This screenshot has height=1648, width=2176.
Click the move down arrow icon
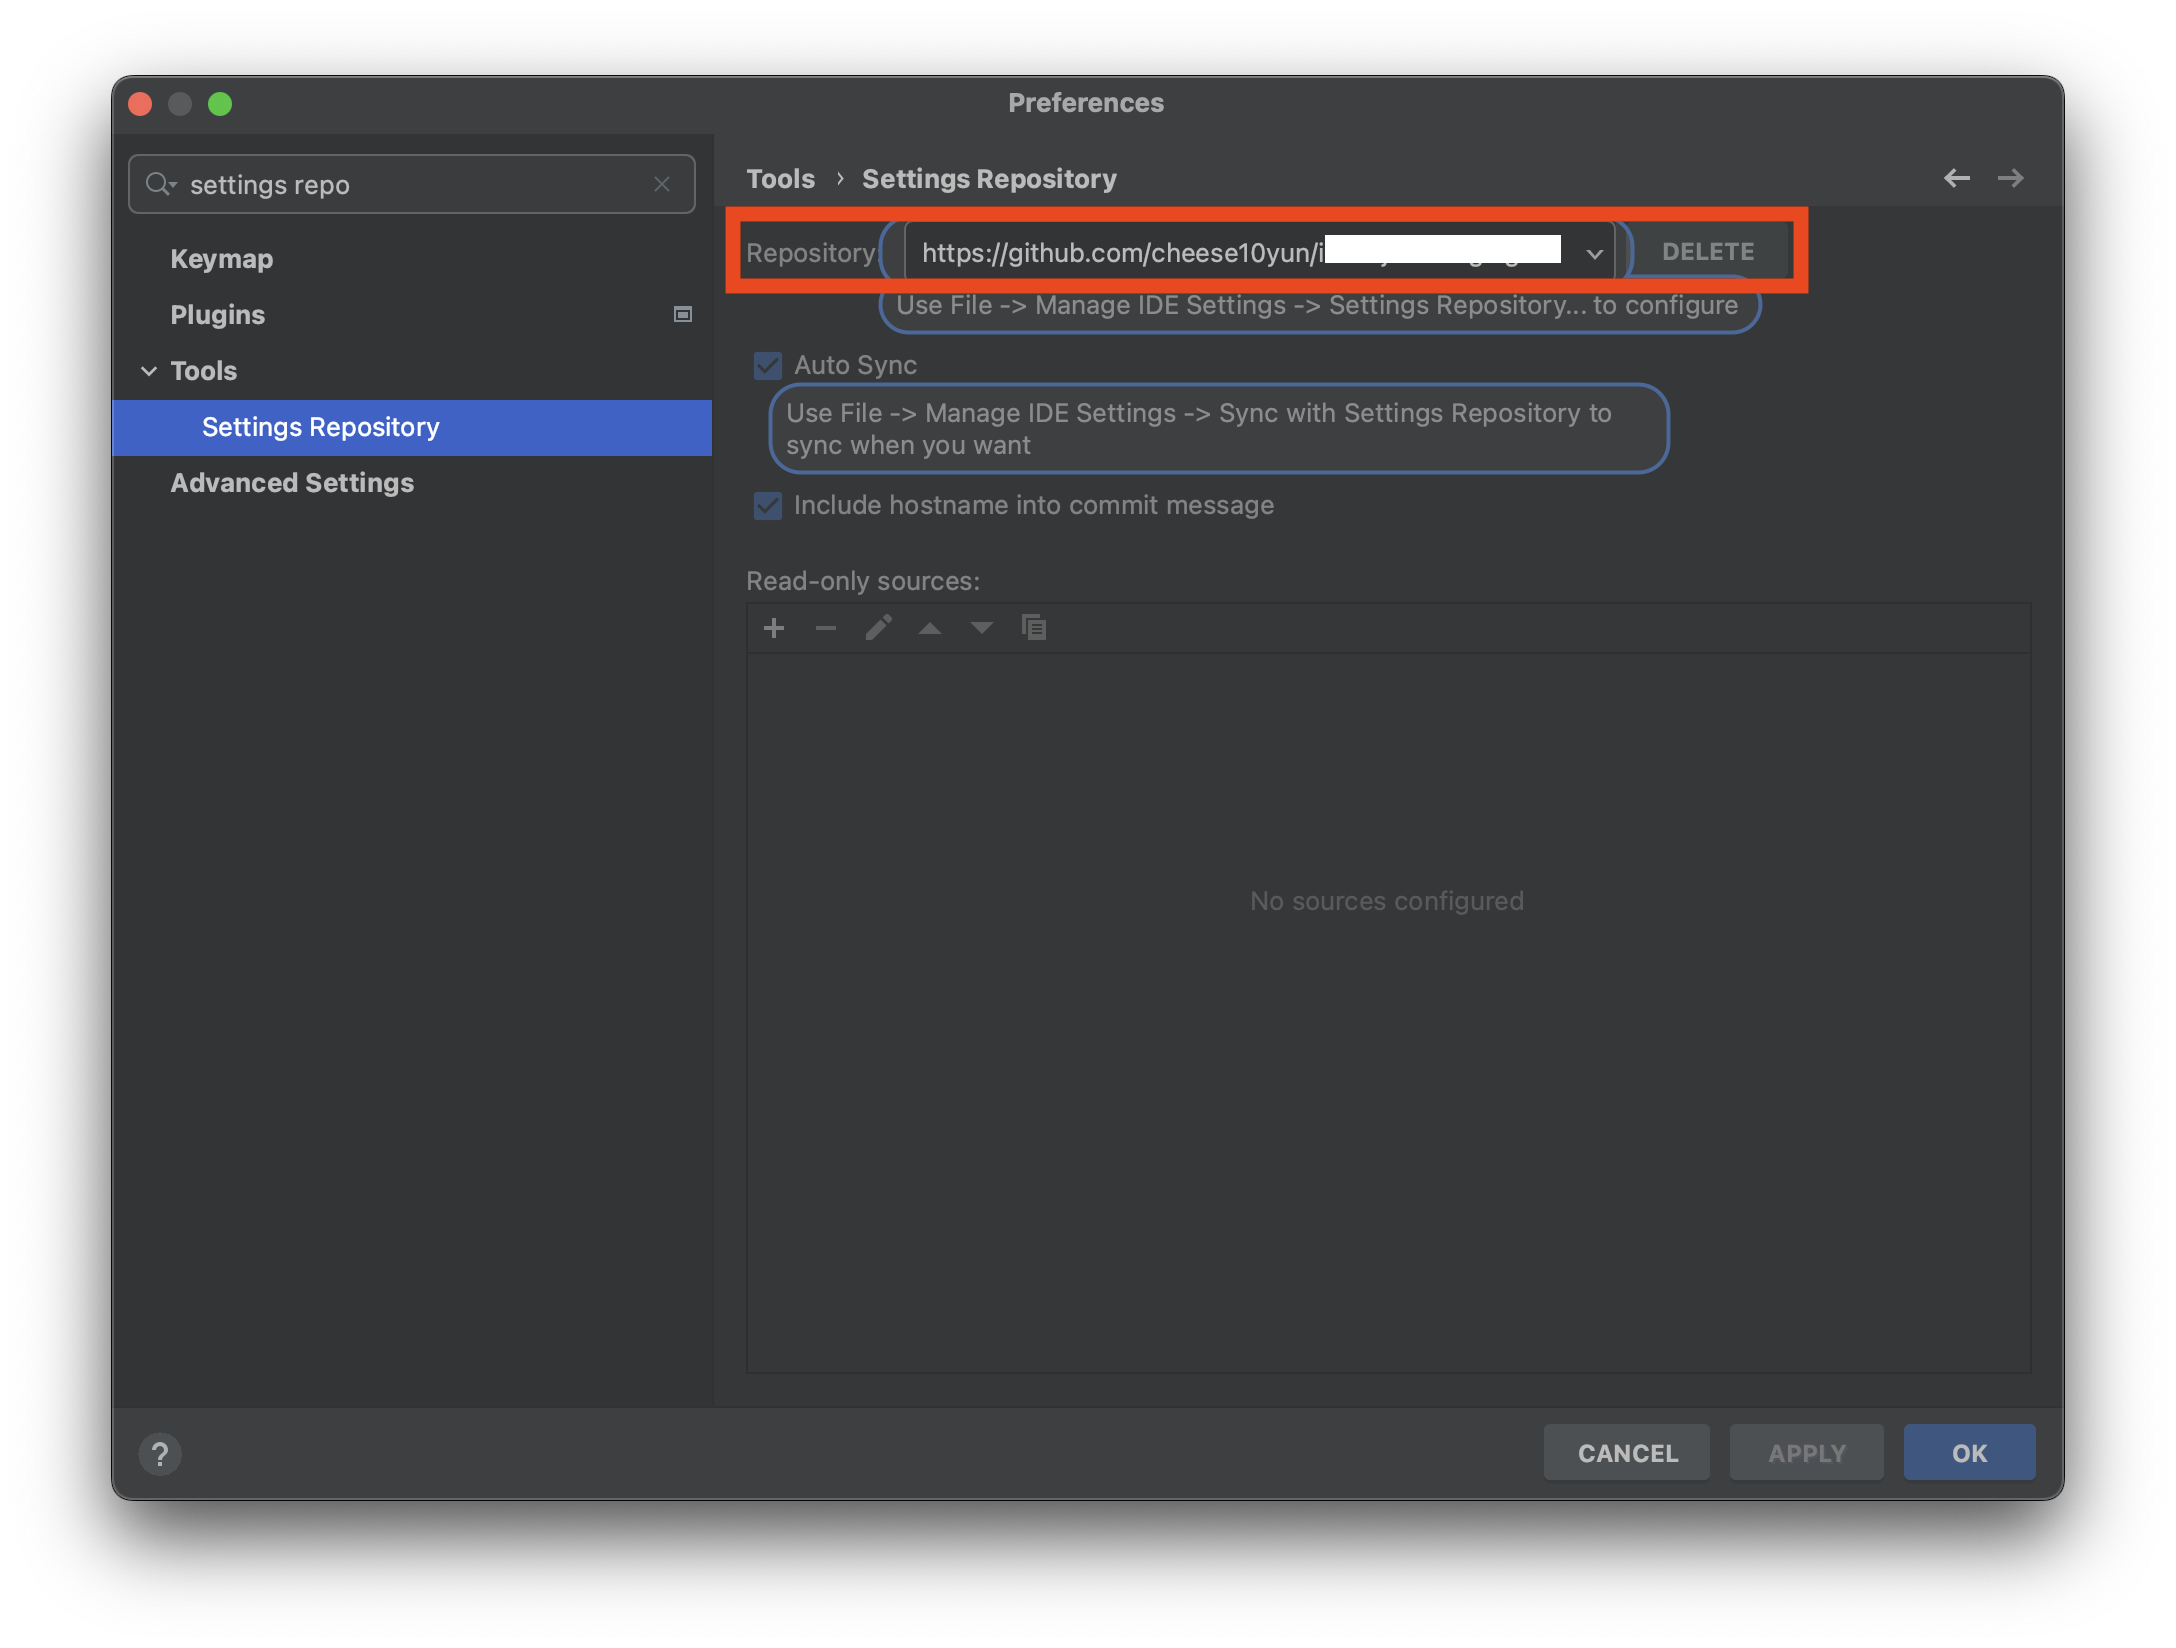click(982, 628)
